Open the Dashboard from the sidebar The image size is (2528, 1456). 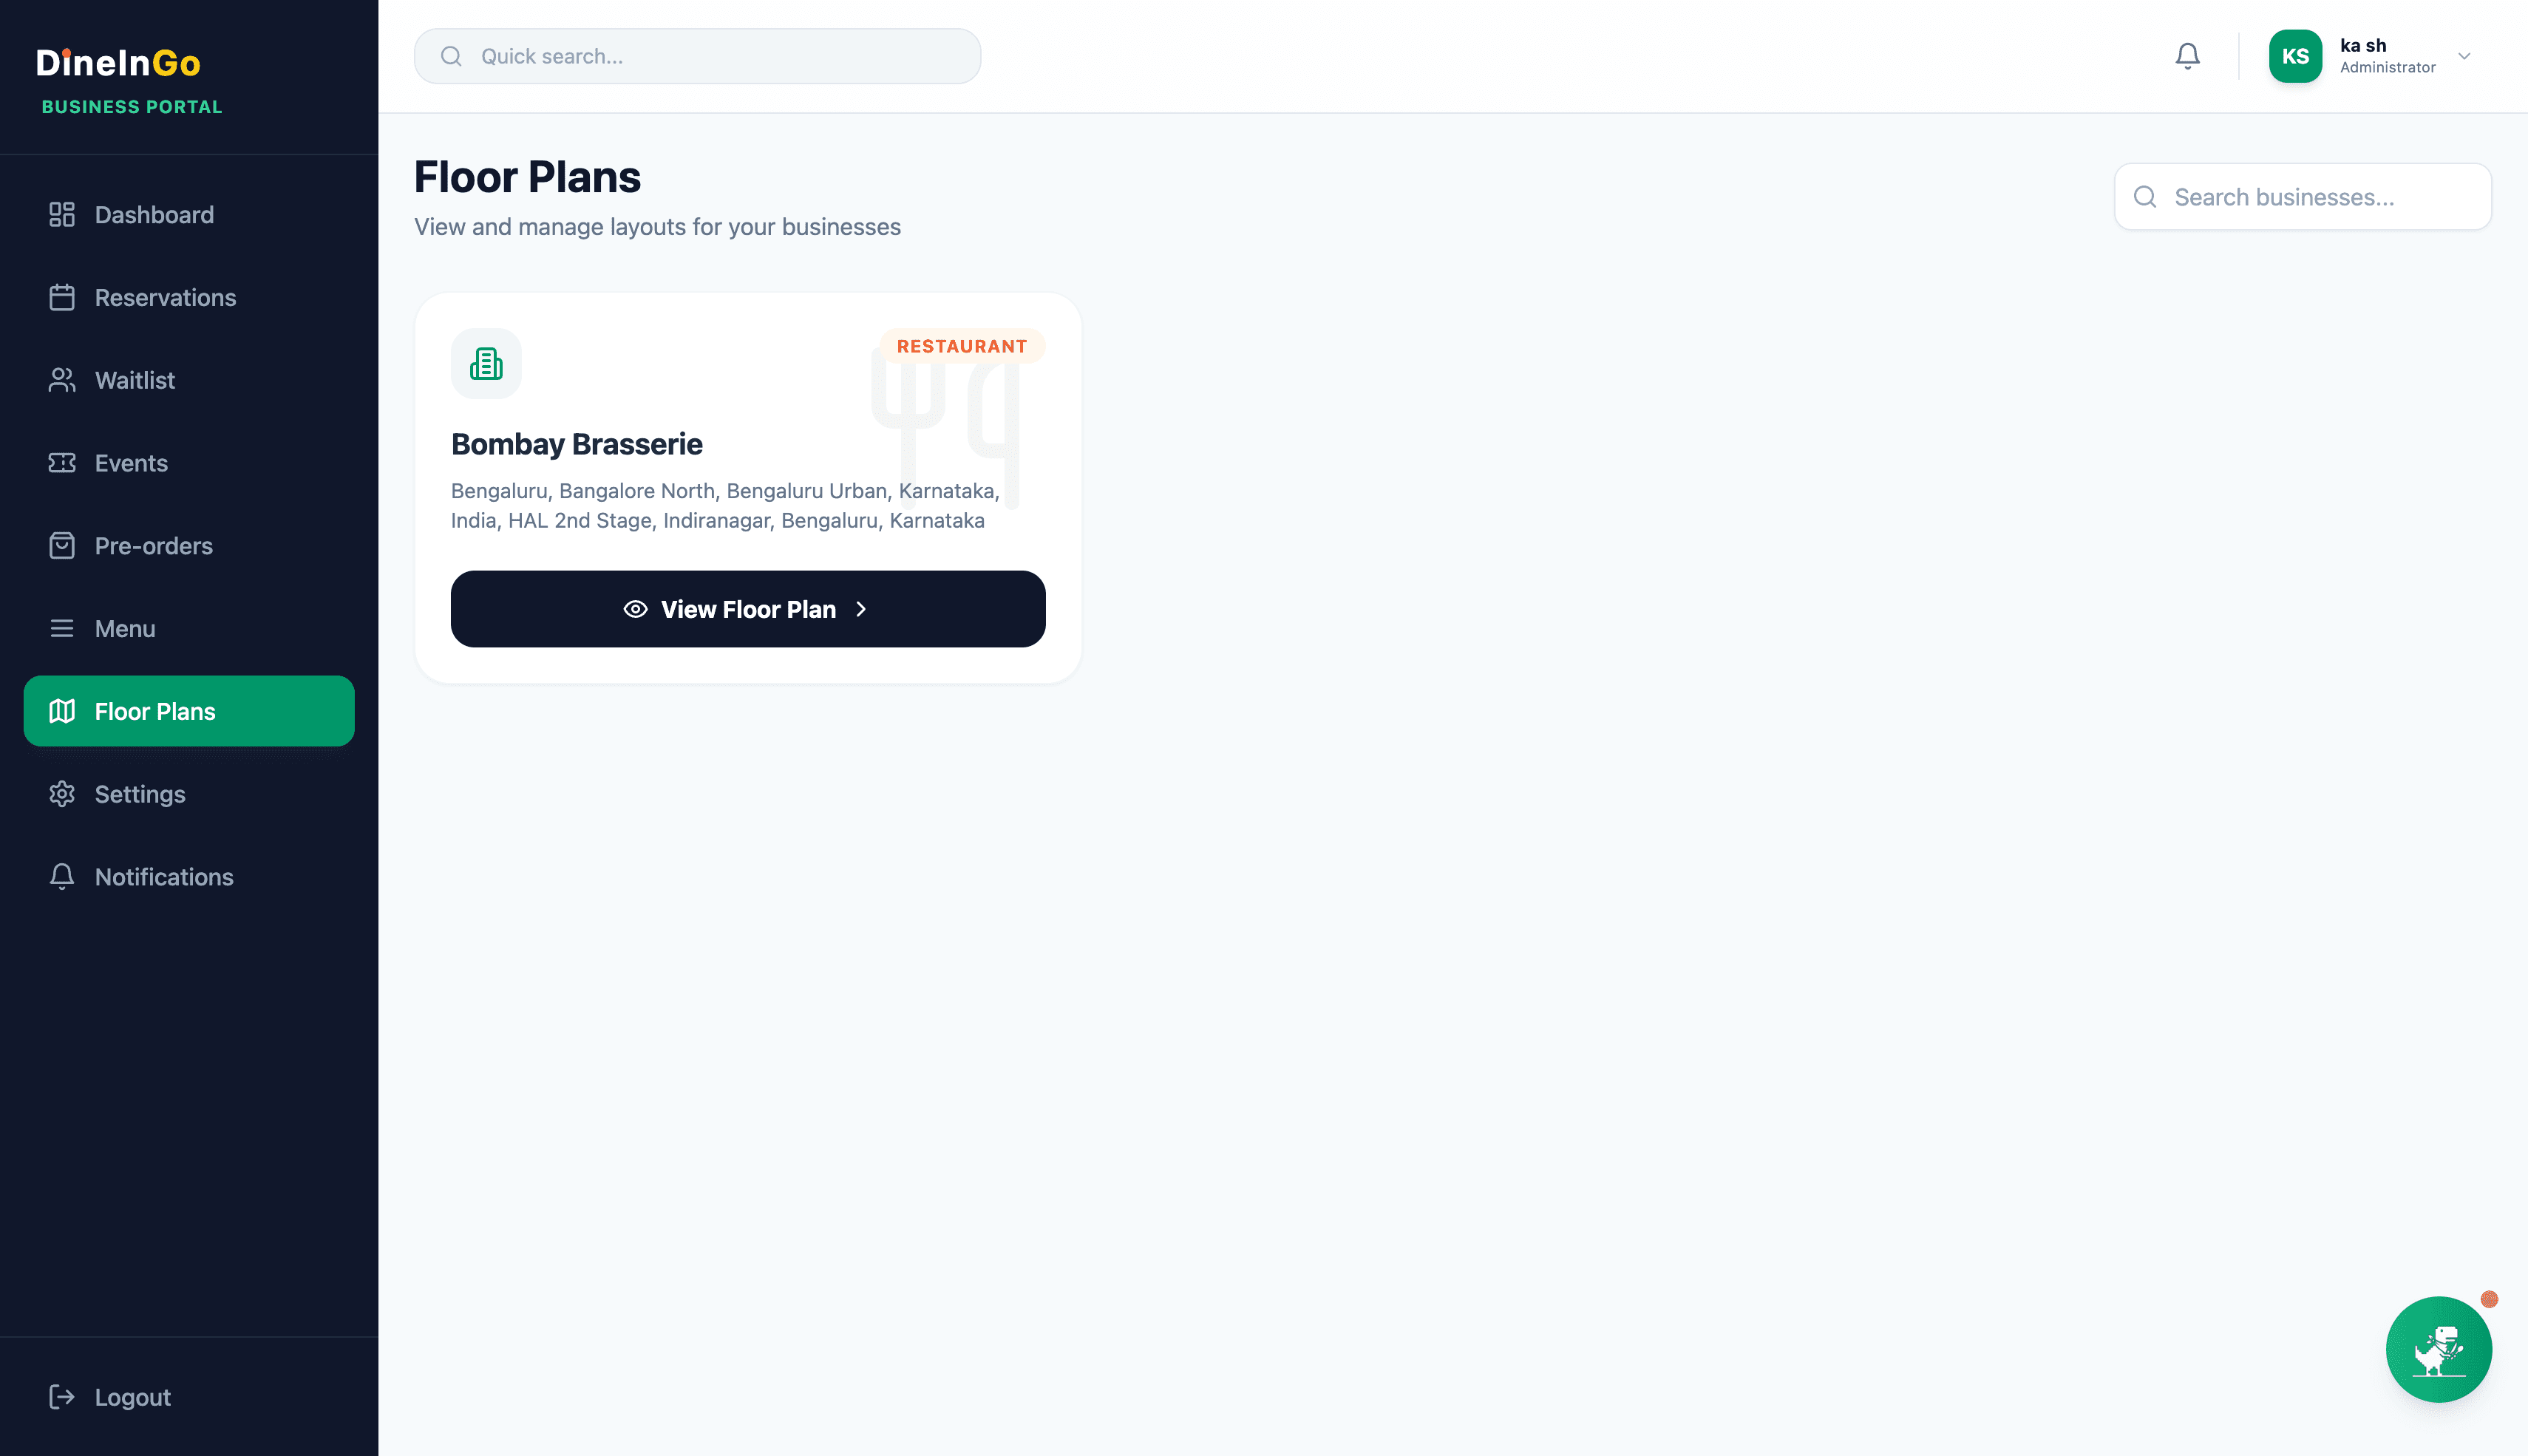pyautogui.click(x=154, y=214)
